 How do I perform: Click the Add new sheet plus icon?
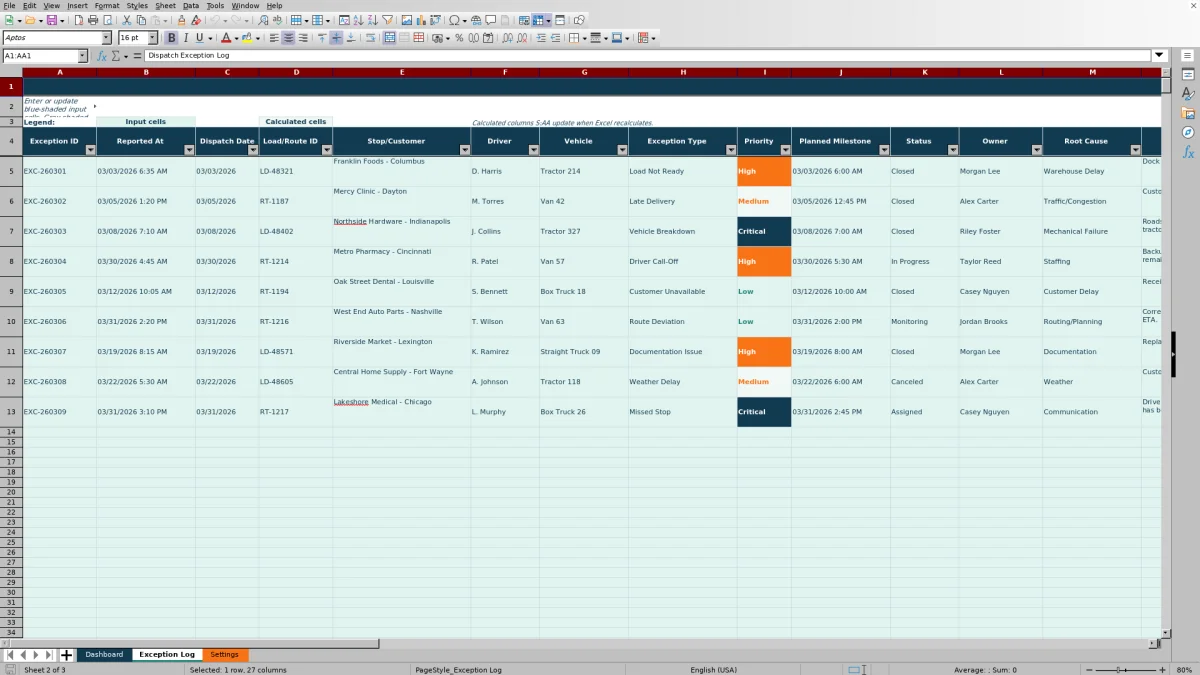[66, 655]
